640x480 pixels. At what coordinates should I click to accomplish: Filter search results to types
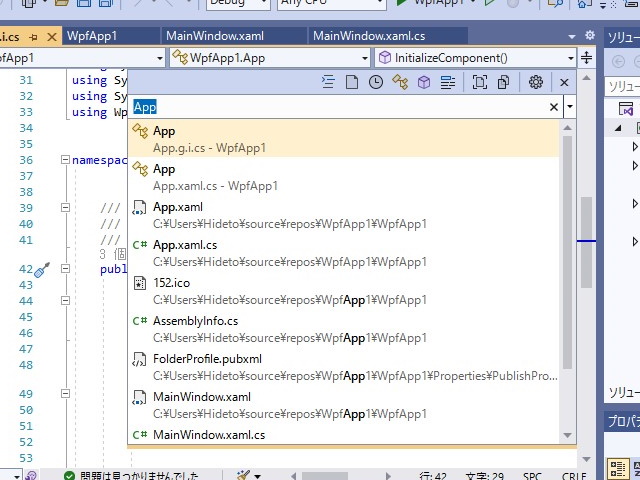click(x=400, y=82)
